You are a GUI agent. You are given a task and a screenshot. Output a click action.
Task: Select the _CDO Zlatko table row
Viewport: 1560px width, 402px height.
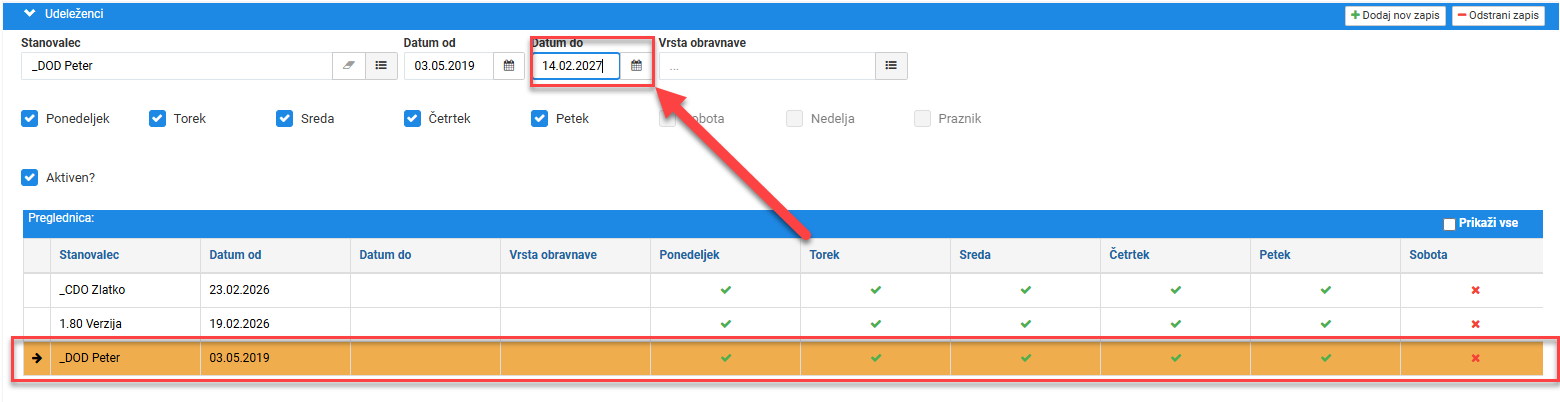pos(782,290)
